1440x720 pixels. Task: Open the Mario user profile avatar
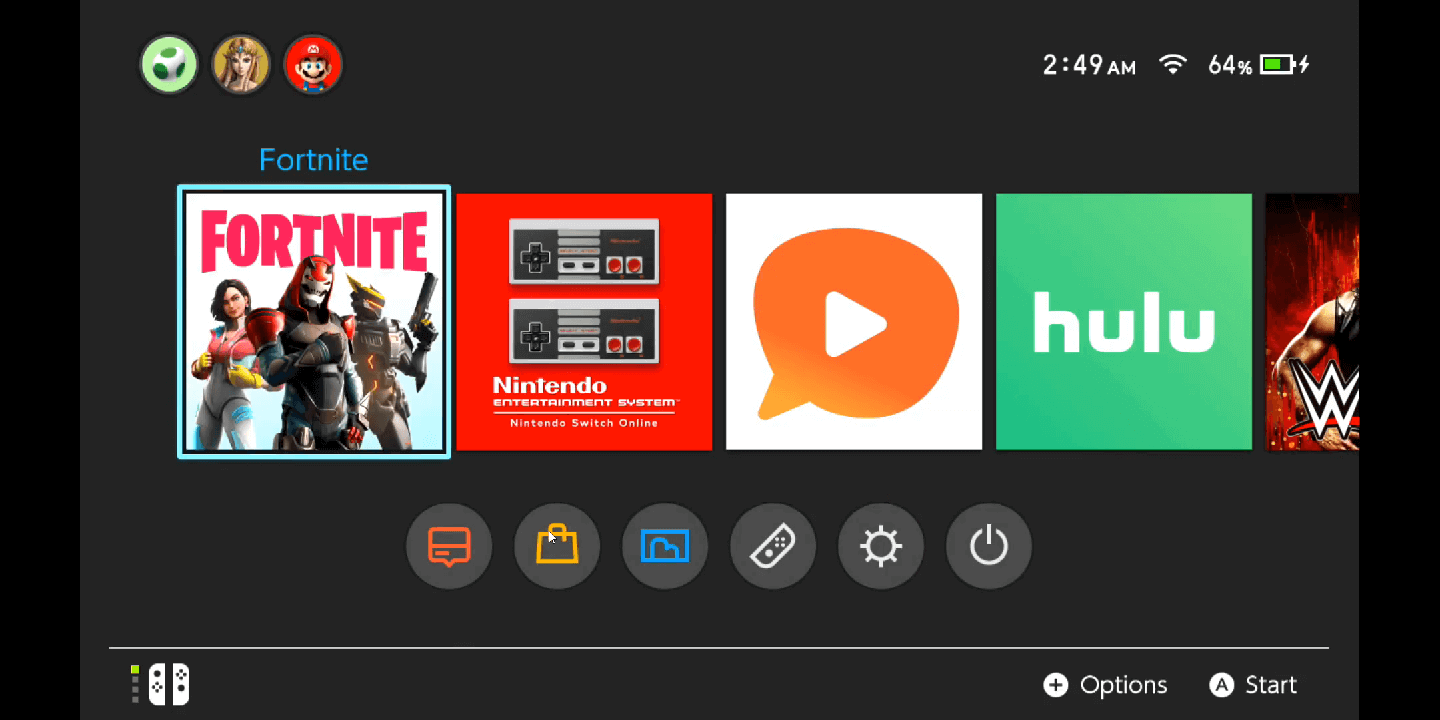313,65
